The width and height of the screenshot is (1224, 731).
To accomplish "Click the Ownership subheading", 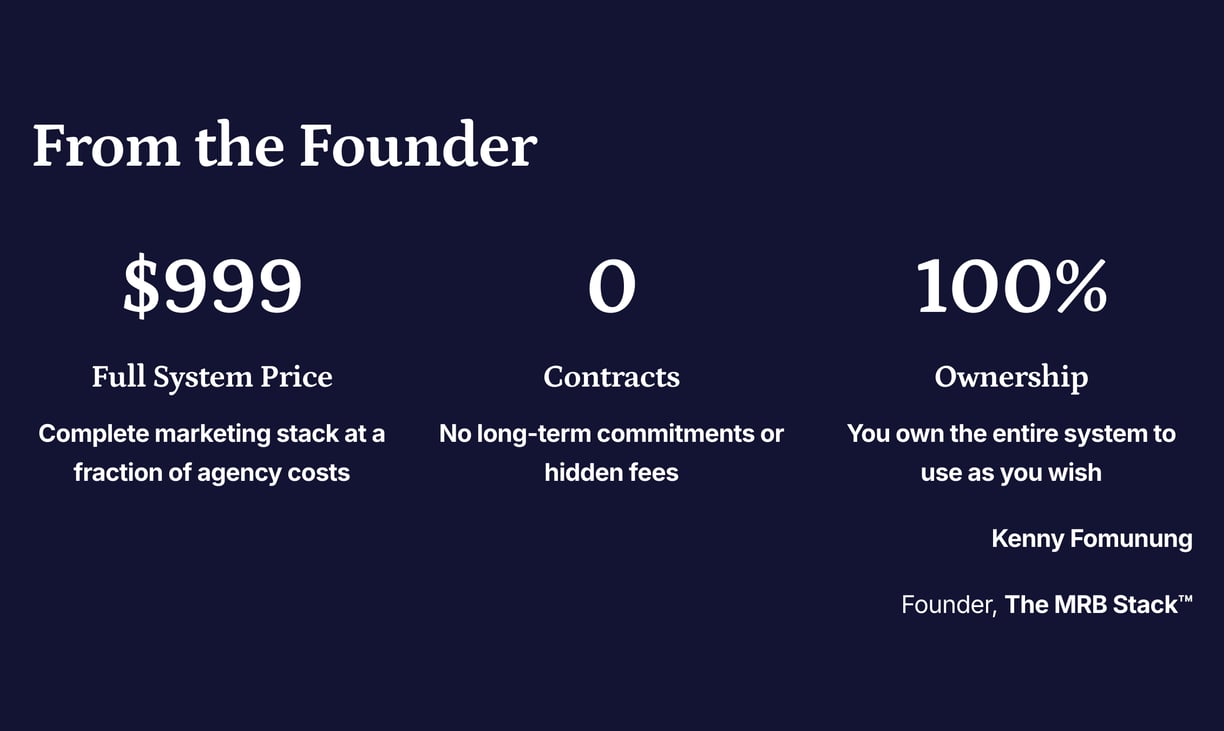I will pos(1011,377).
